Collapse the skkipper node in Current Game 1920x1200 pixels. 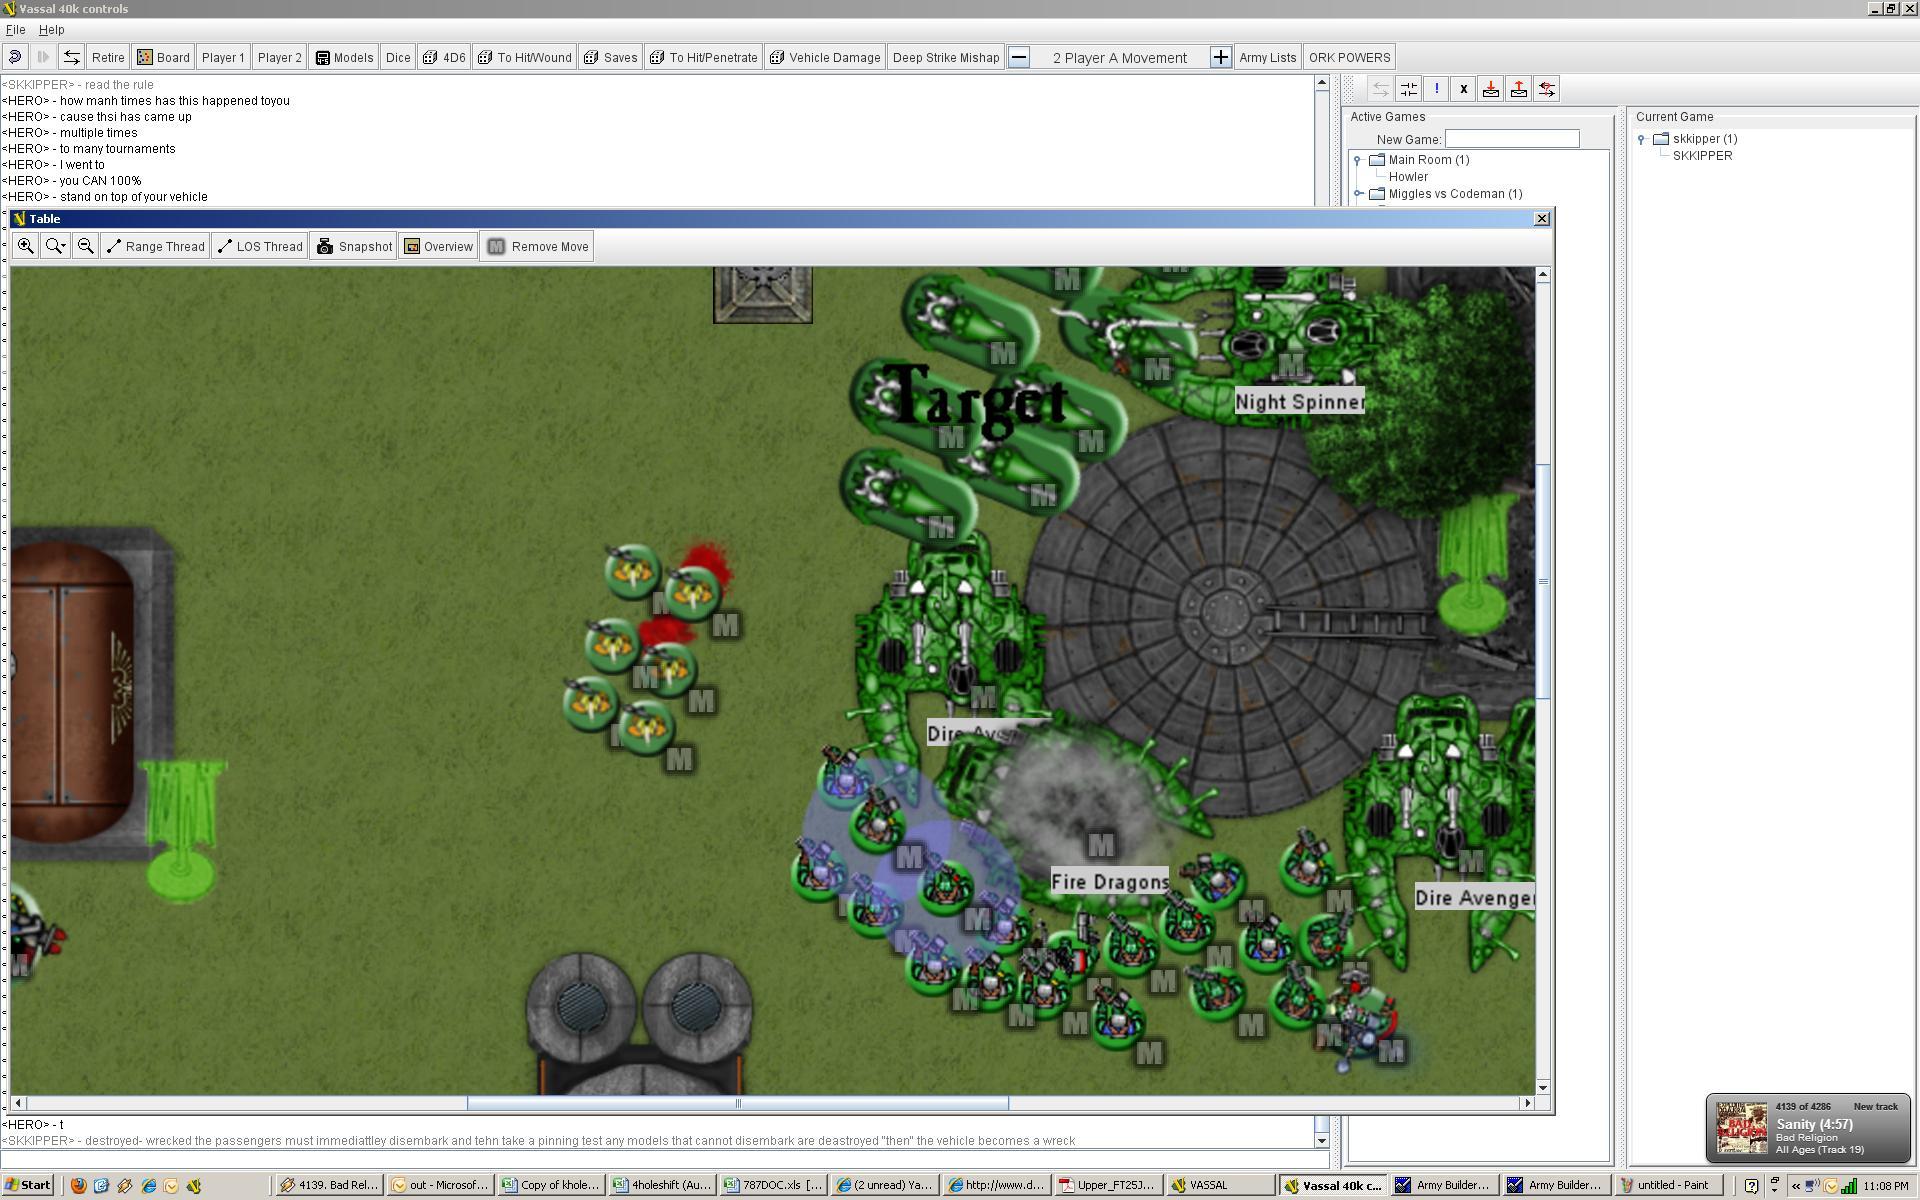(x=1642, y=139)
